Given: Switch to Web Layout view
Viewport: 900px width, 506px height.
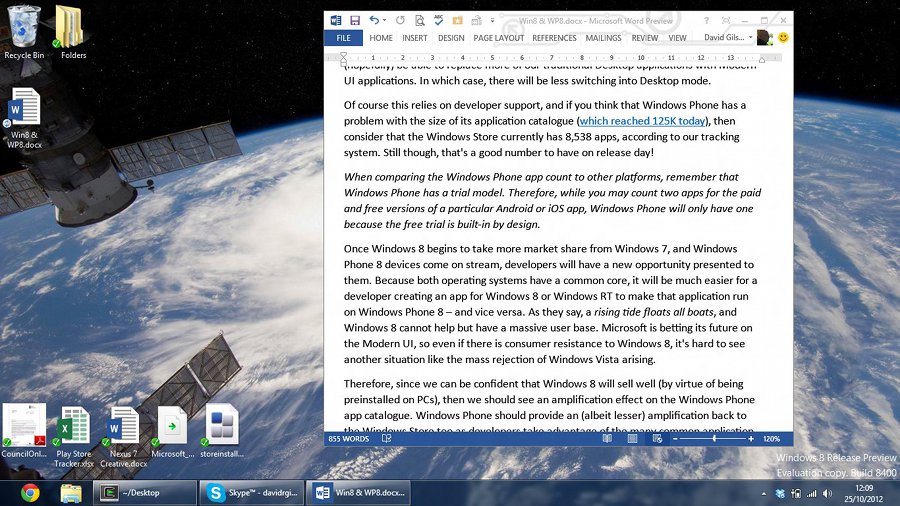Looking at the screenshot, I should click(657, 439).
